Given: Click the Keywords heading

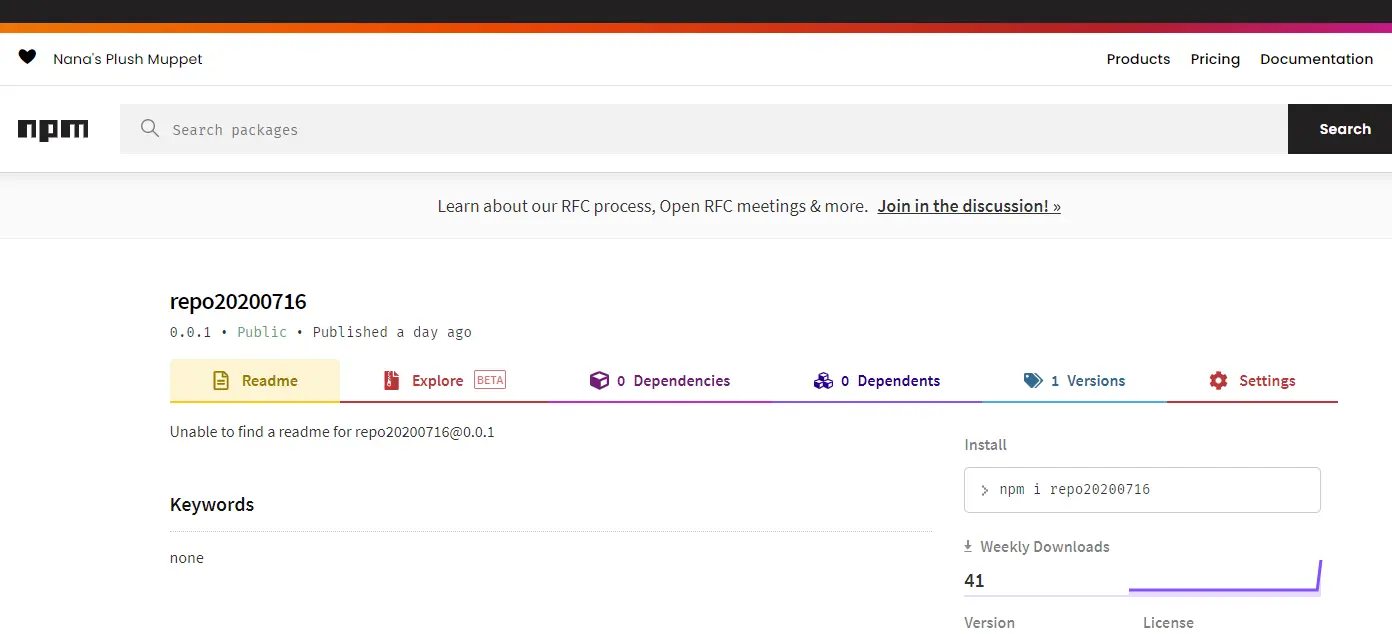Looking at the screenshot, I should click(212, 504).
